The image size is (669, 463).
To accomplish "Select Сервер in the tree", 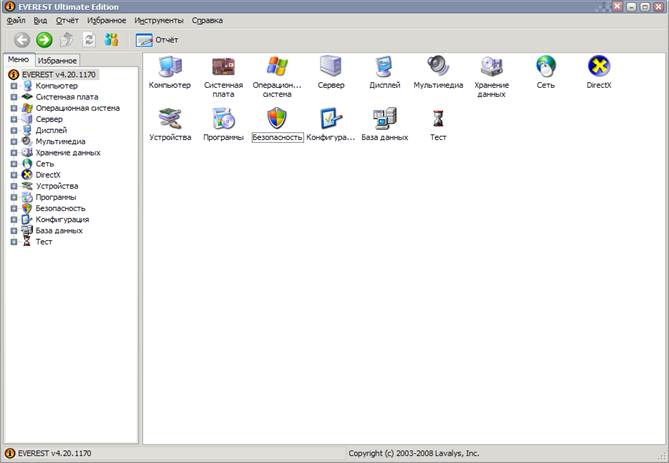I will 49,119.
